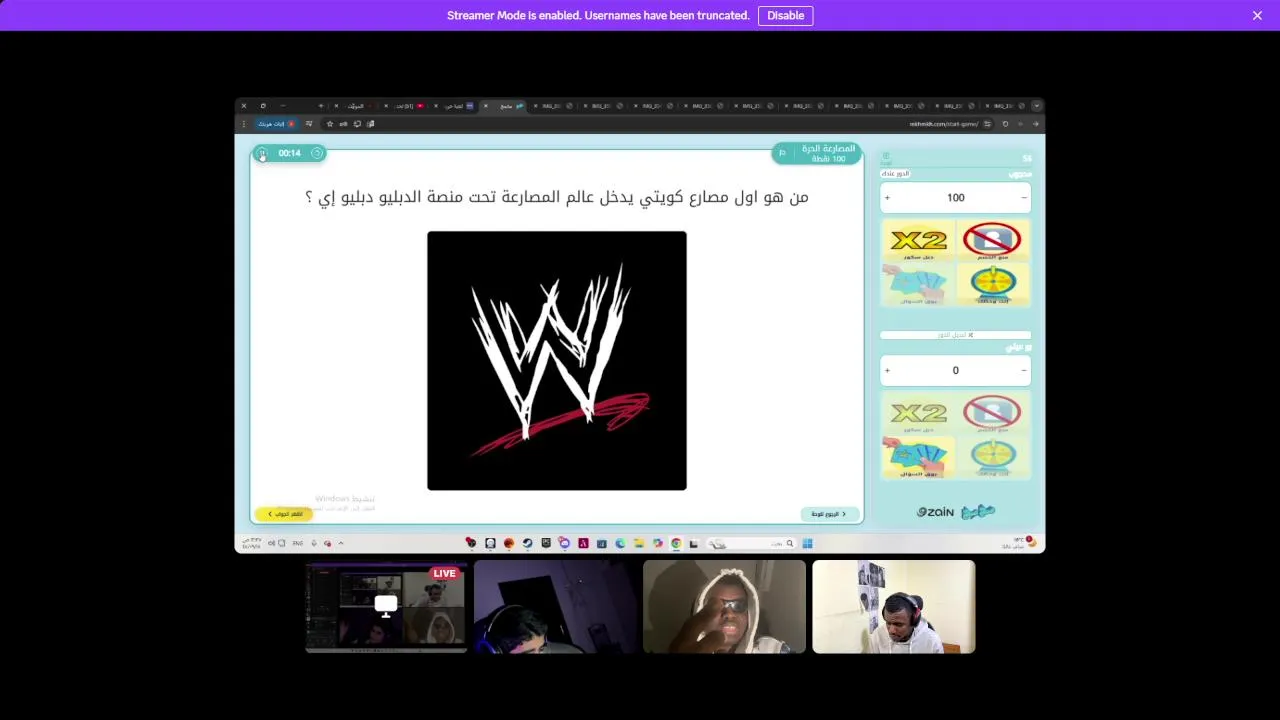The width and height of the screenshot is (1280, 720).
Task: Open the Windows Start button in taskbar
Action: click(x=807, y=544)
